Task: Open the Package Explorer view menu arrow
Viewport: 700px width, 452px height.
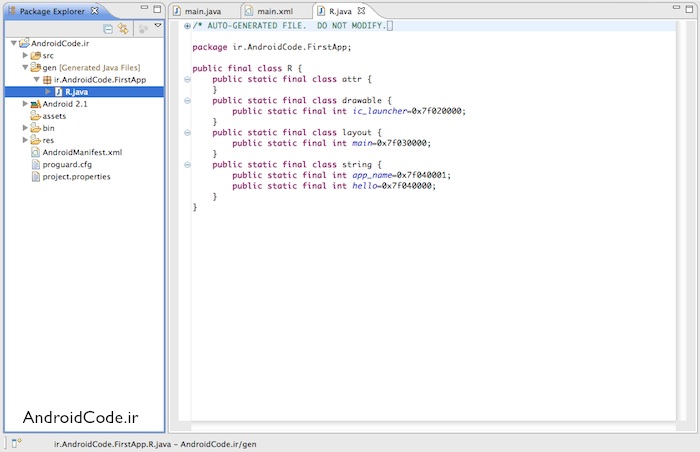Action: coord(157,26)
